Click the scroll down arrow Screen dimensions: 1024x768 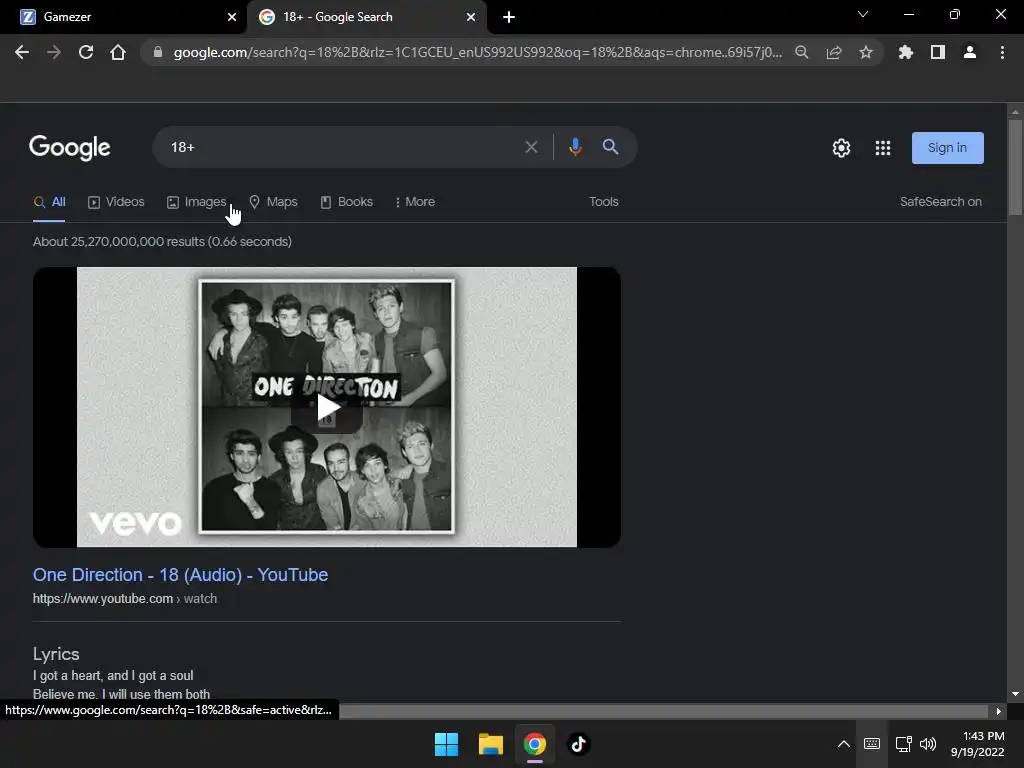[1015, 694]
